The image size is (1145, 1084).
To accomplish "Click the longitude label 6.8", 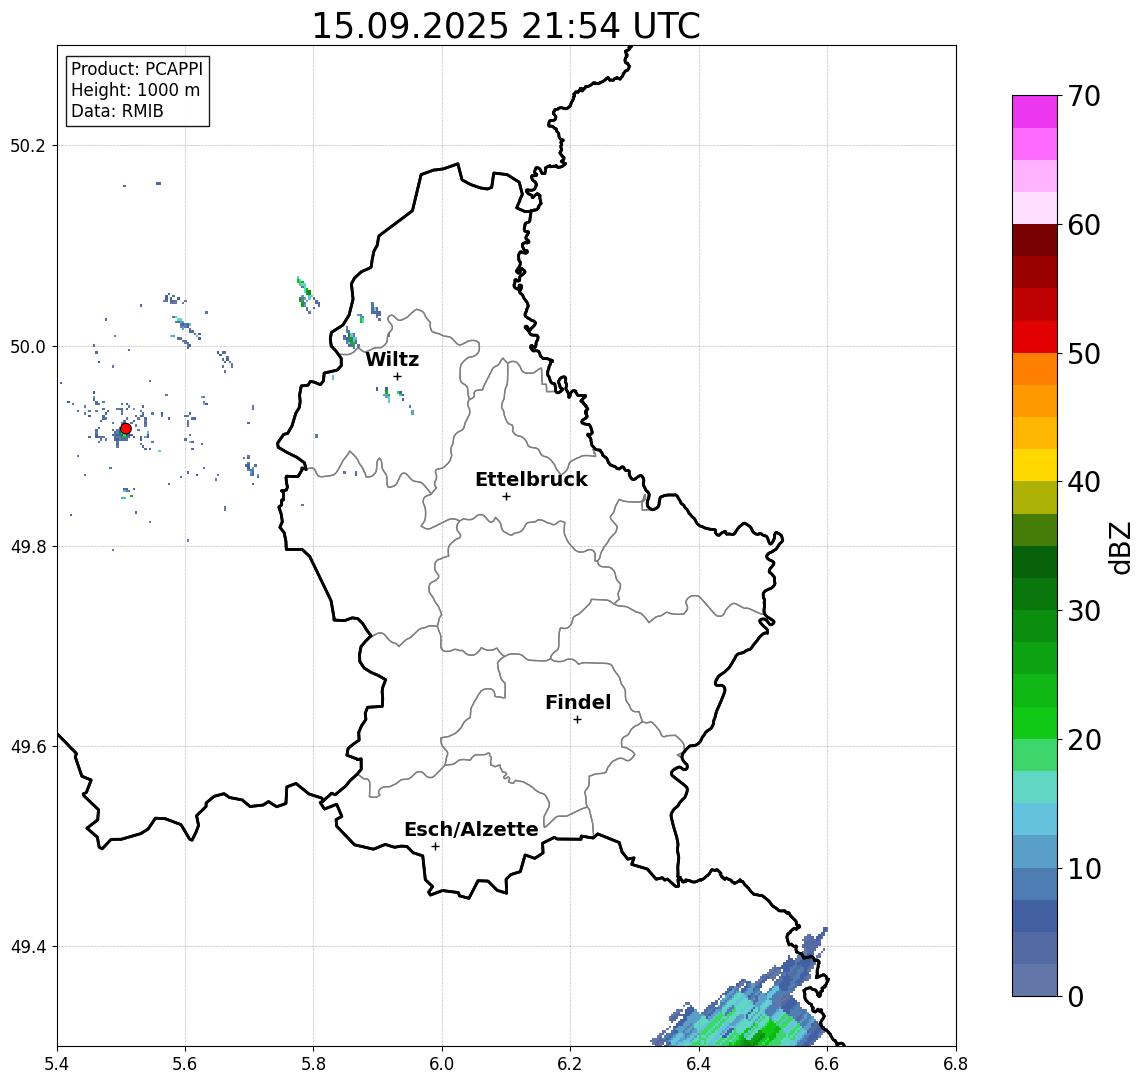I will pyautogui.click(x=956, y=1064).
